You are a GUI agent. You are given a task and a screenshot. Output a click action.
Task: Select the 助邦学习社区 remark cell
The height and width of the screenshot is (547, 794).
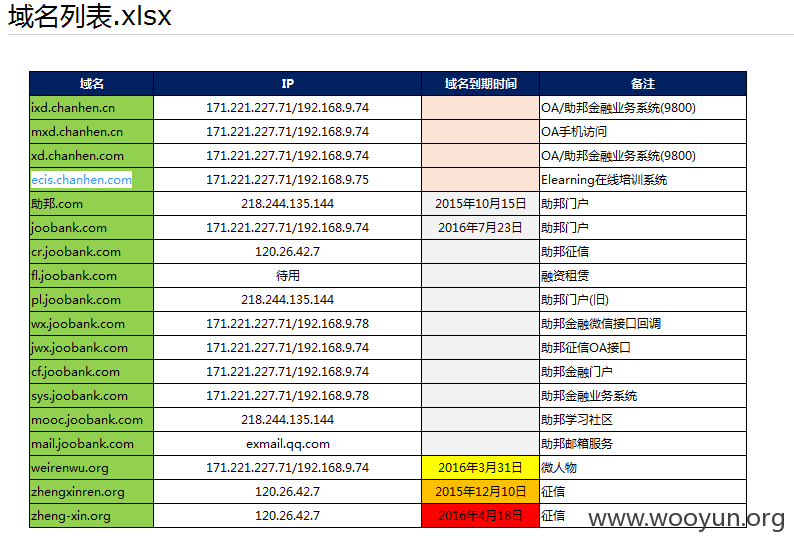coord(643,419)
